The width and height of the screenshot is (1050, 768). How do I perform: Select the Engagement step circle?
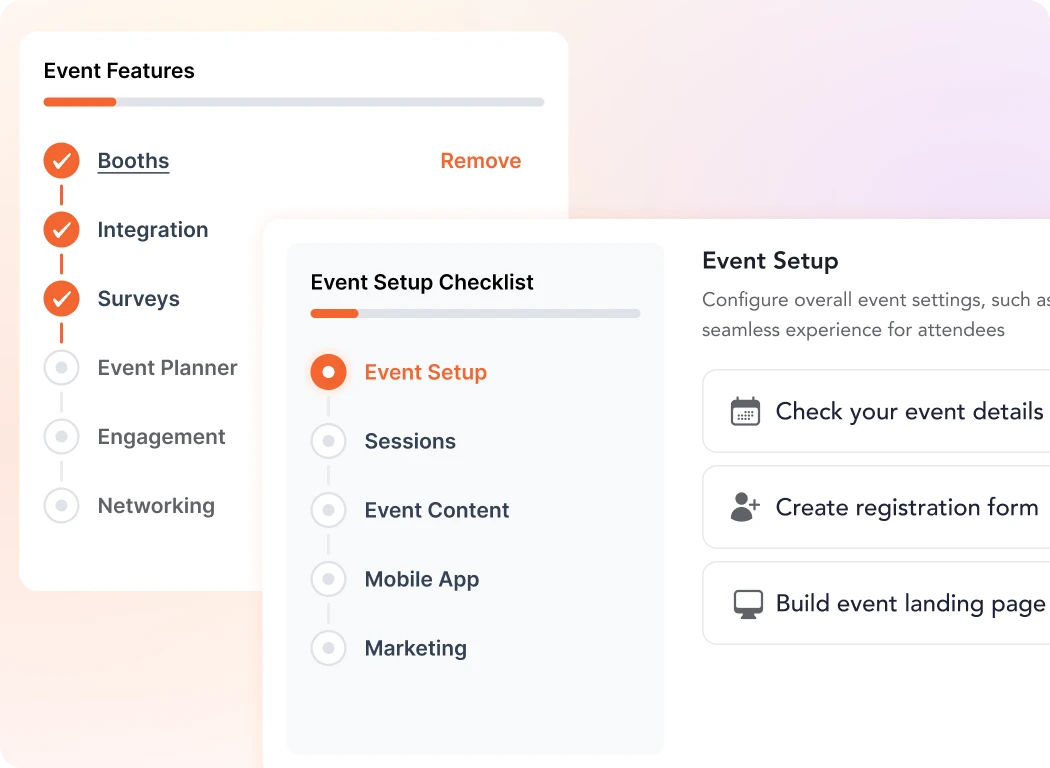coord(61,436)
